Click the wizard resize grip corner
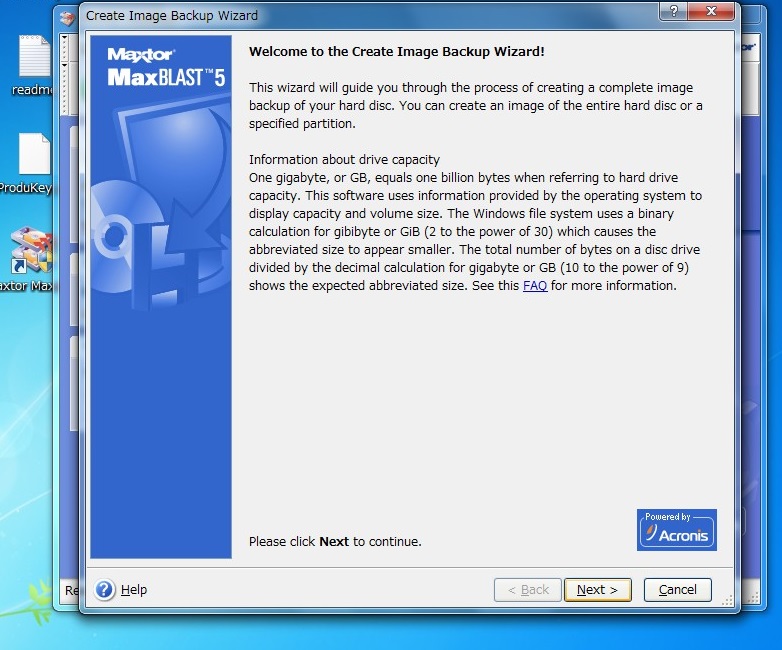Image resolution: width=782 pixels, height=650 pixels. click(x=728, y=601)
